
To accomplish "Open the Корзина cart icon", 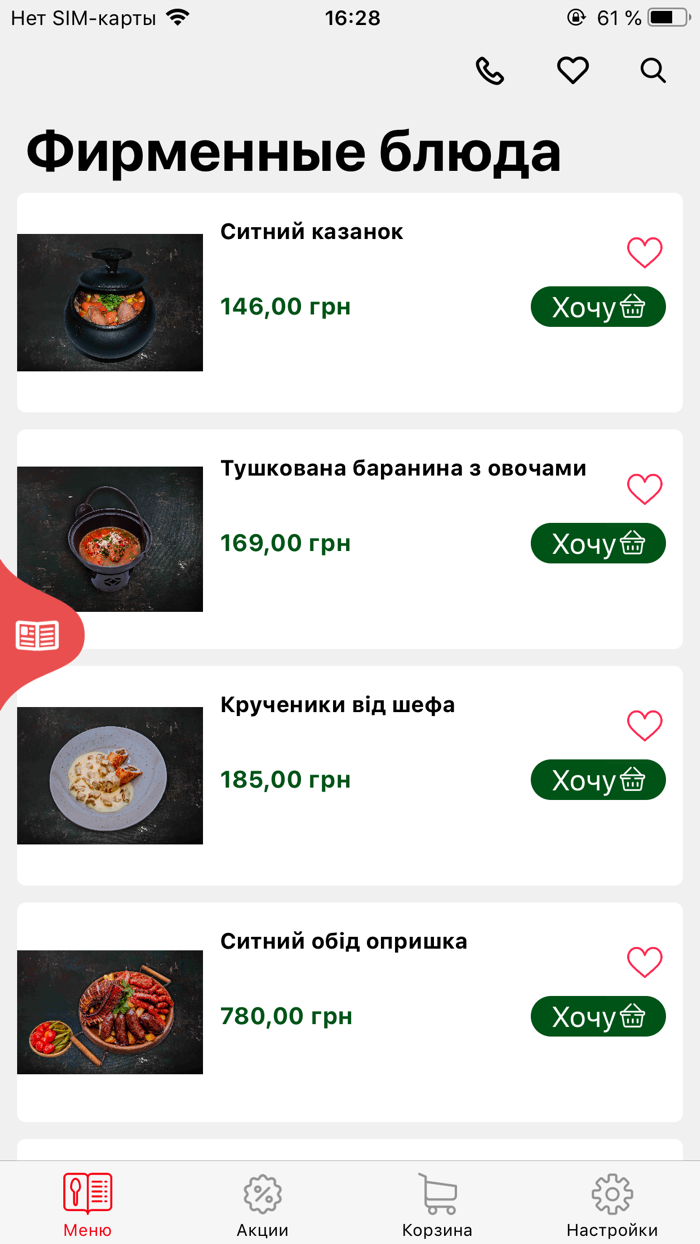I will point(437,1192).
